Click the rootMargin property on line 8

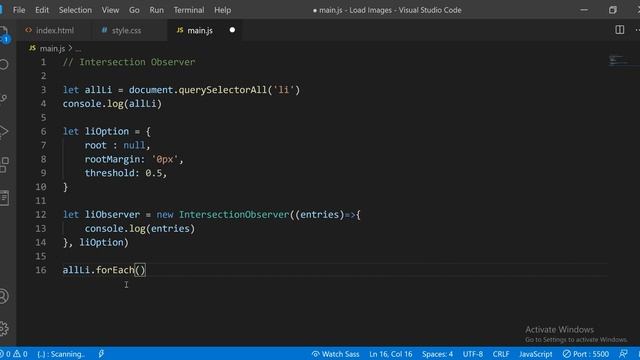pyautogui.click(x=112, y=159)
